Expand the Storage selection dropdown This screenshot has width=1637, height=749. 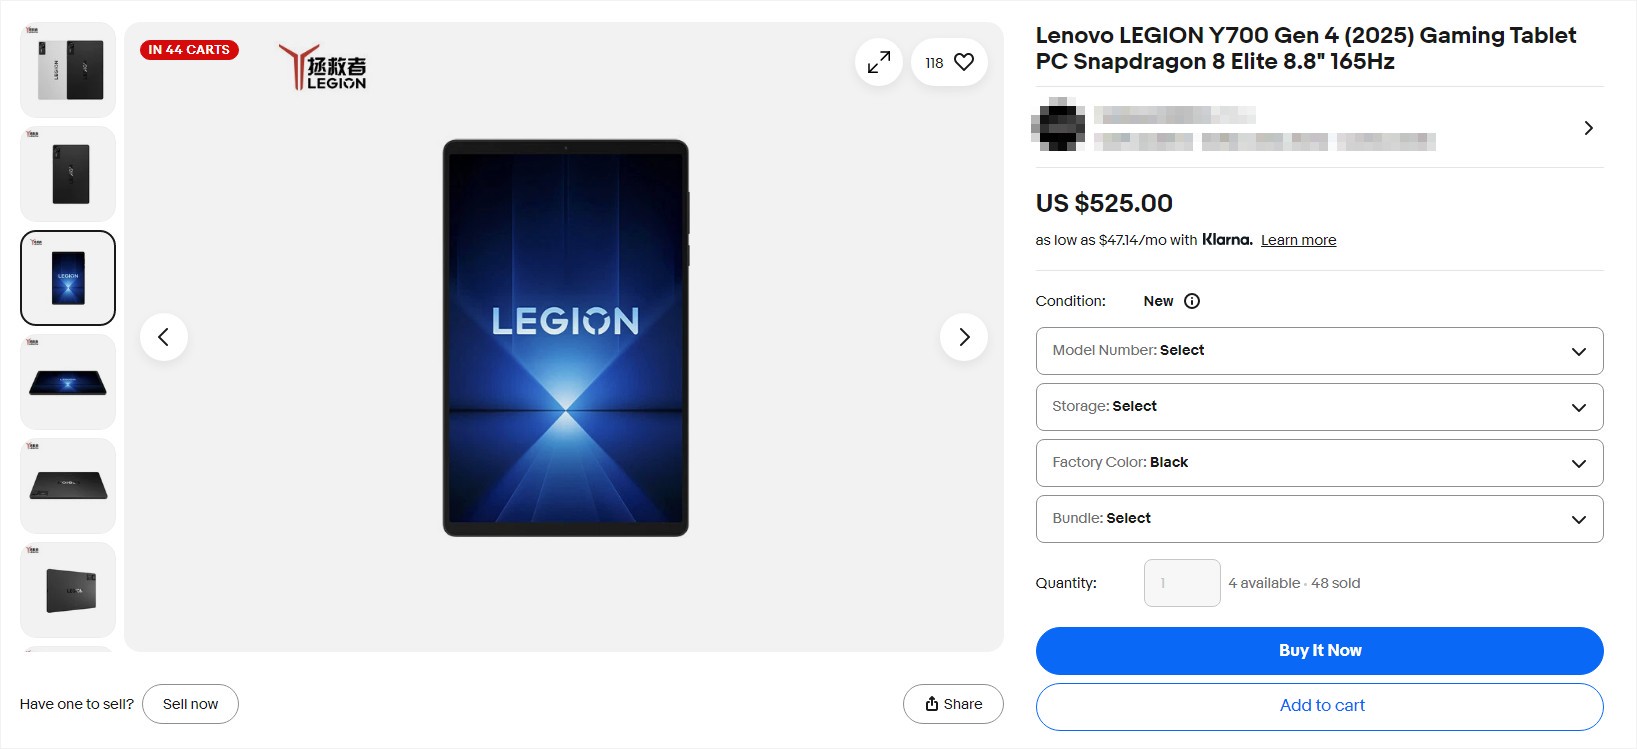coord(1319,407)
